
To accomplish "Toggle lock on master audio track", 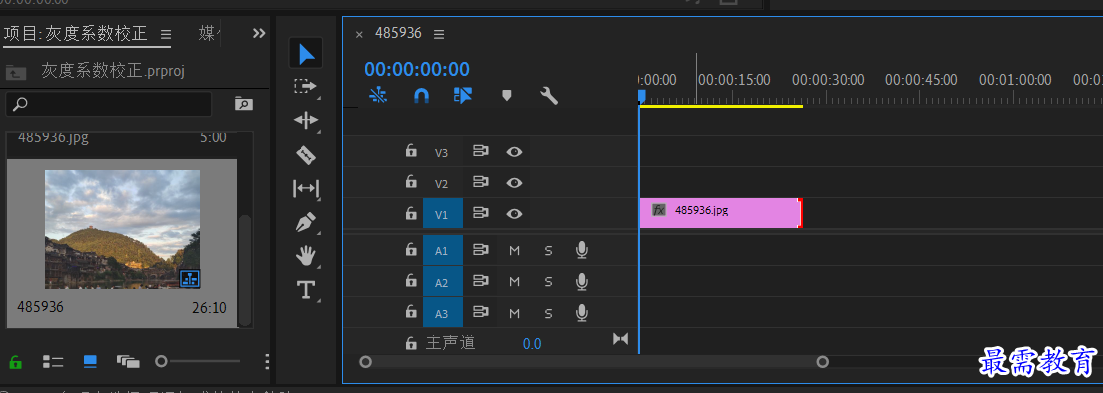I will point(411,342).
